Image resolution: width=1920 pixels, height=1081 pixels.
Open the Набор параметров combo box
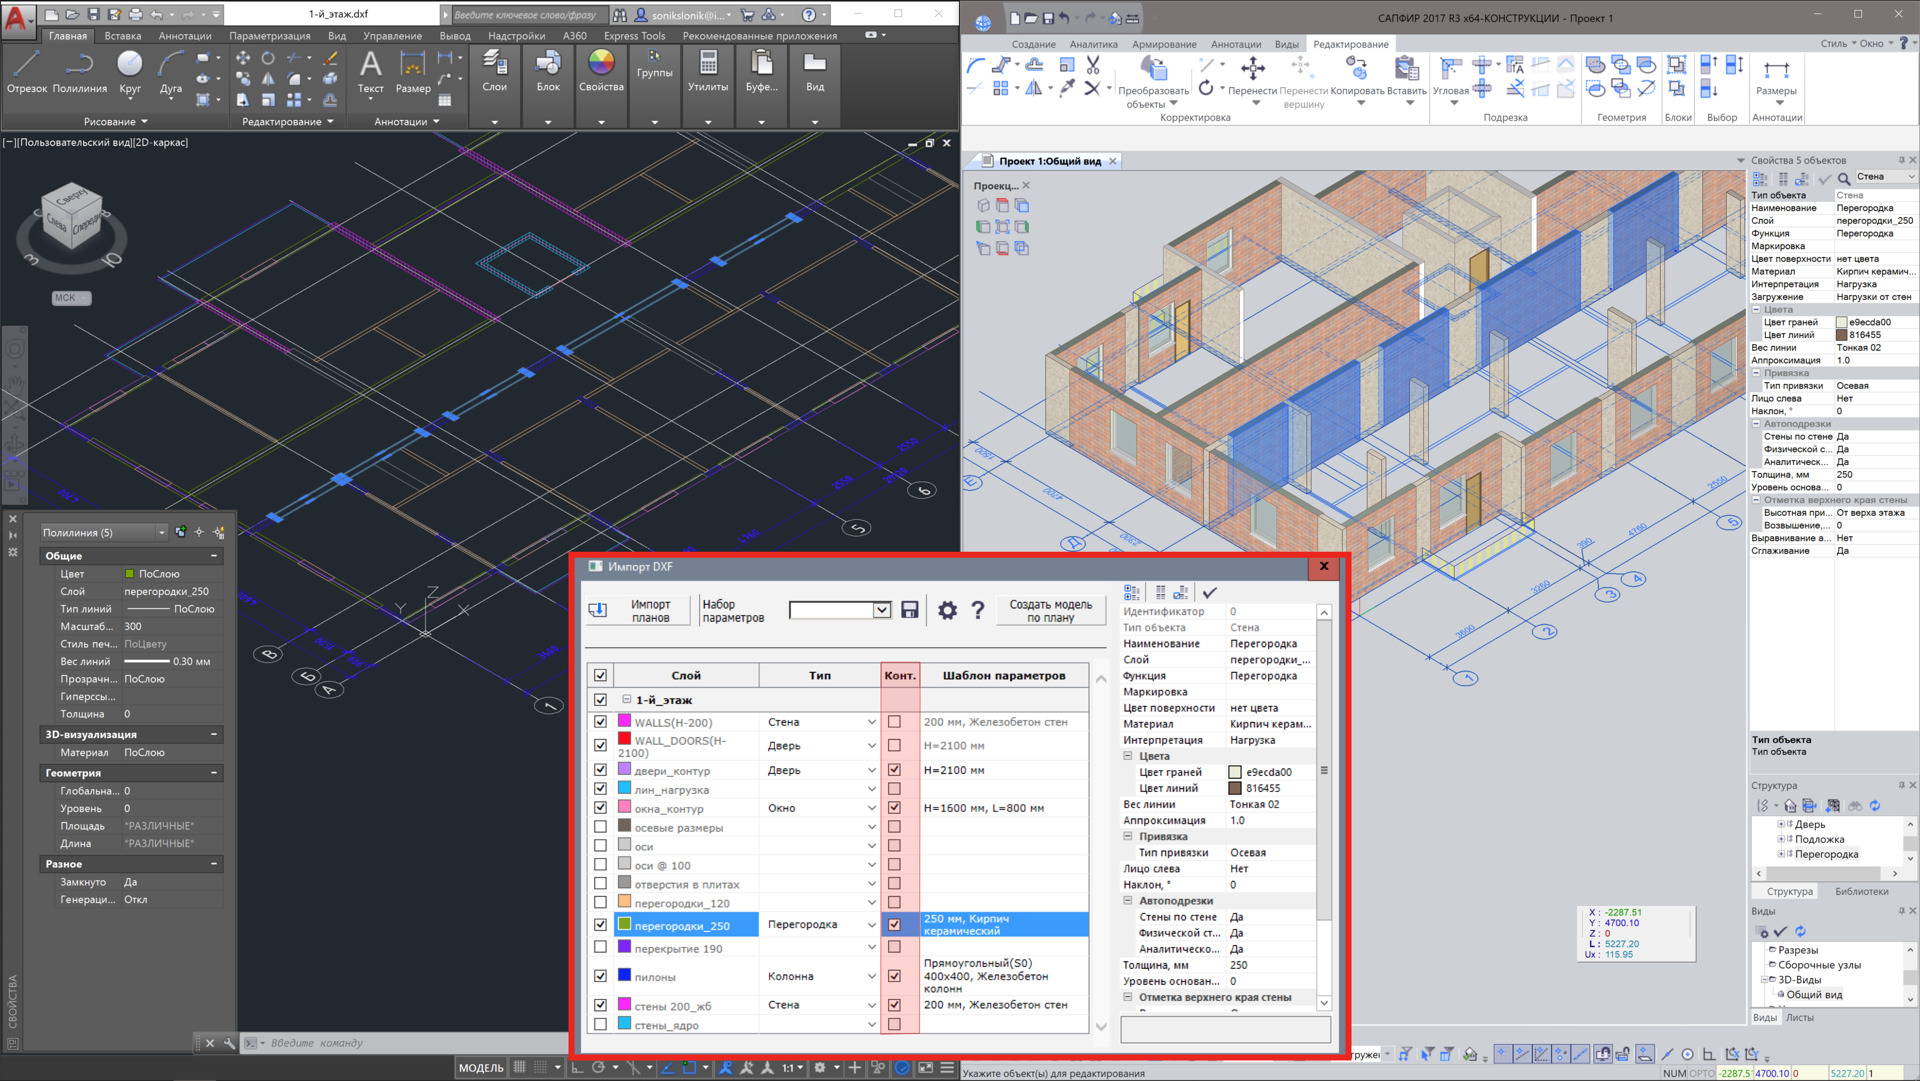881,610
